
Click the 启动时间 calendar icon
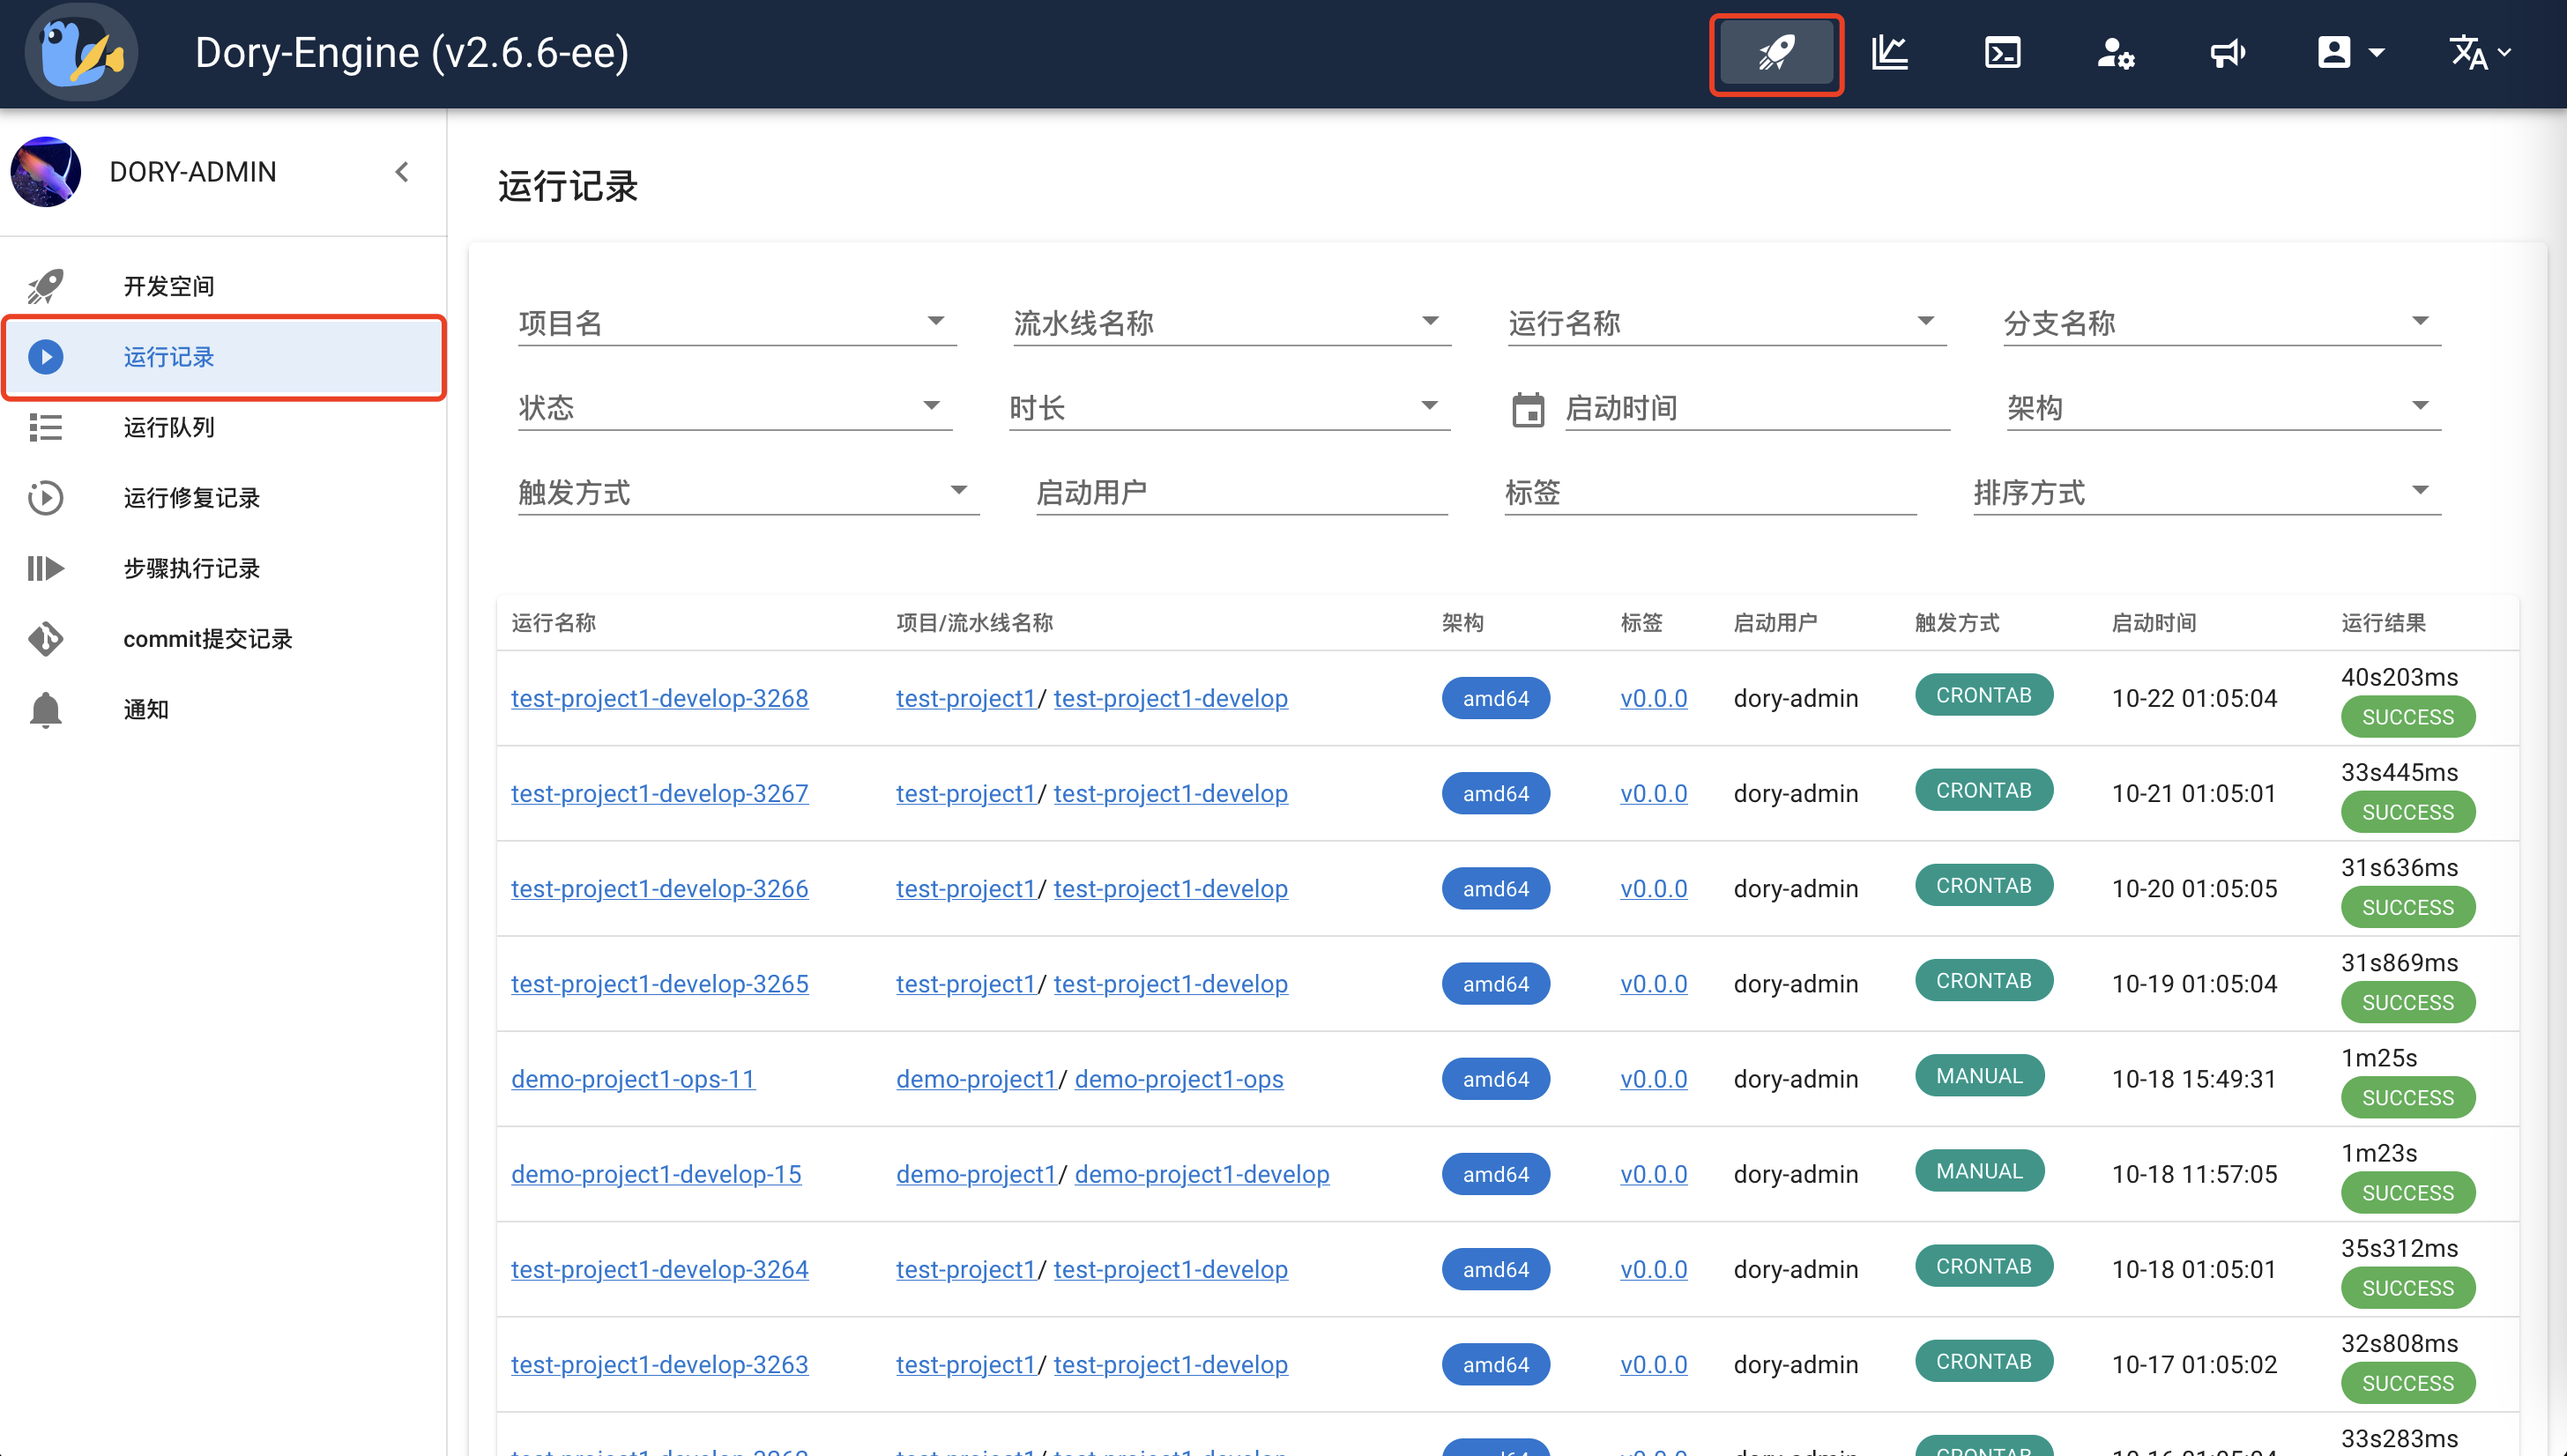click(1527, 408)
